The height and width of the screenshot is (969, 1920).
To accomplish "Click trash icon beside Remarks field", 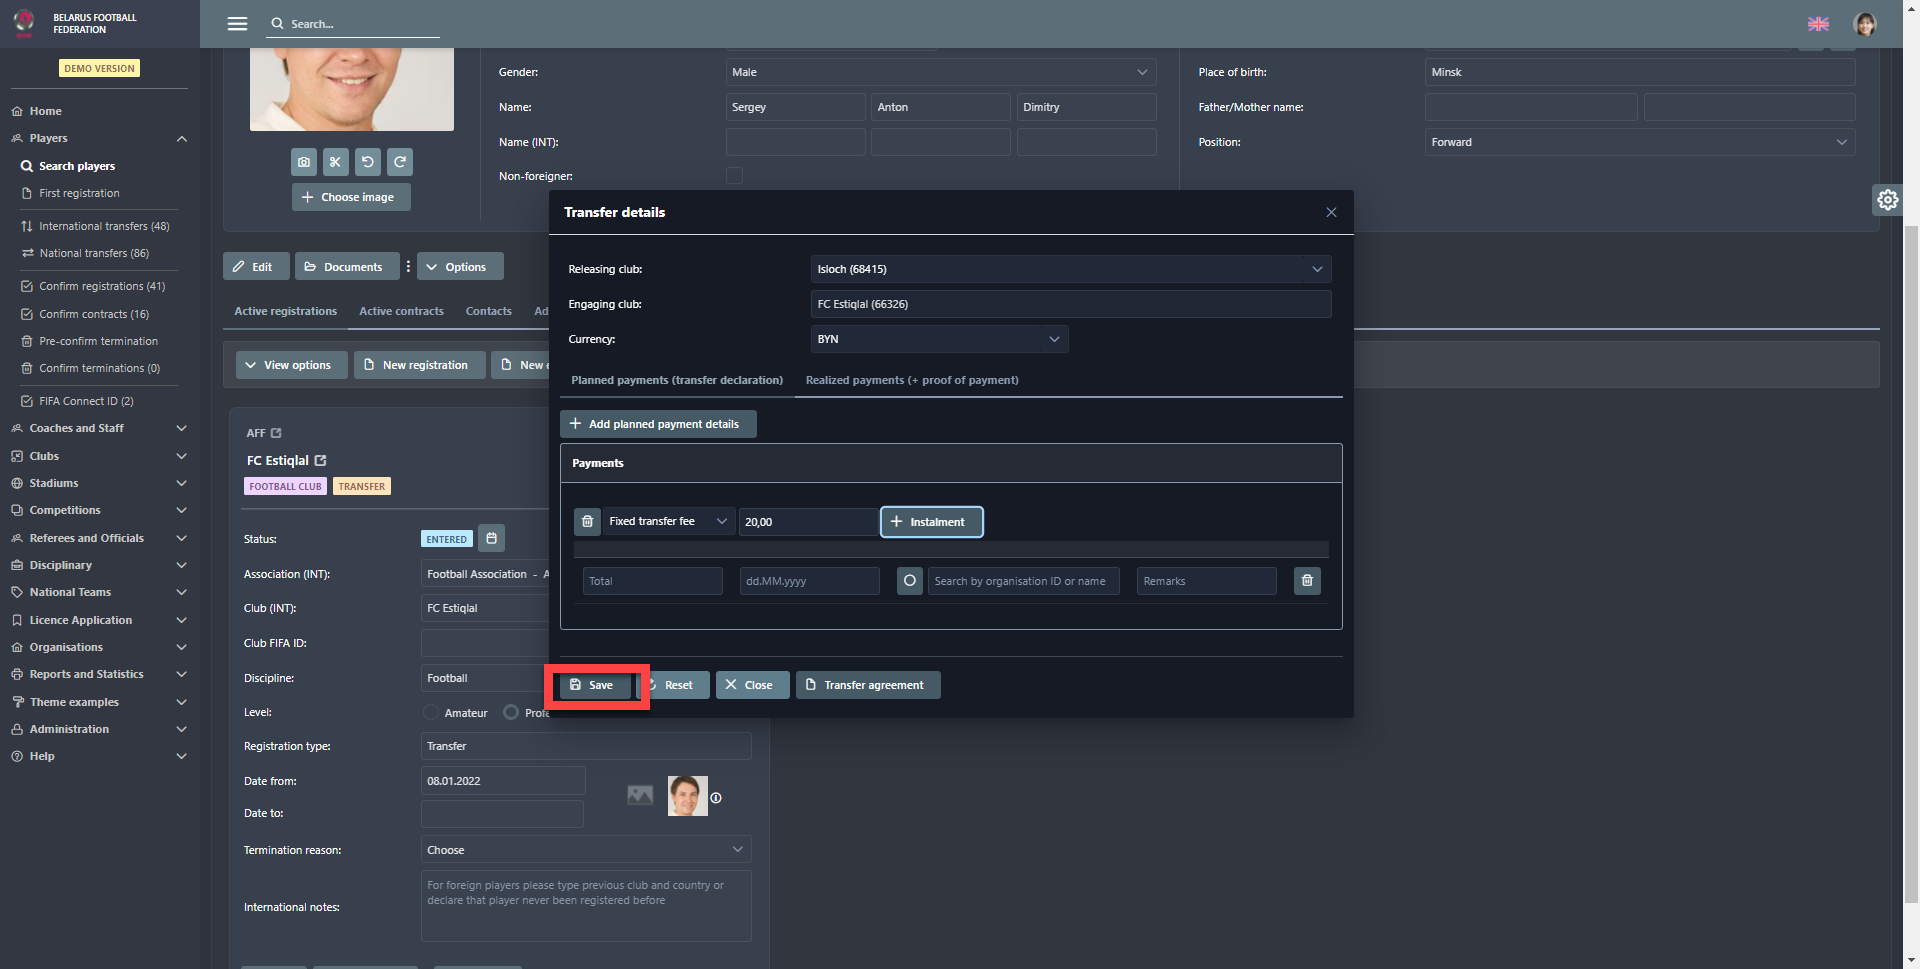I will (x=1307, y=581).
